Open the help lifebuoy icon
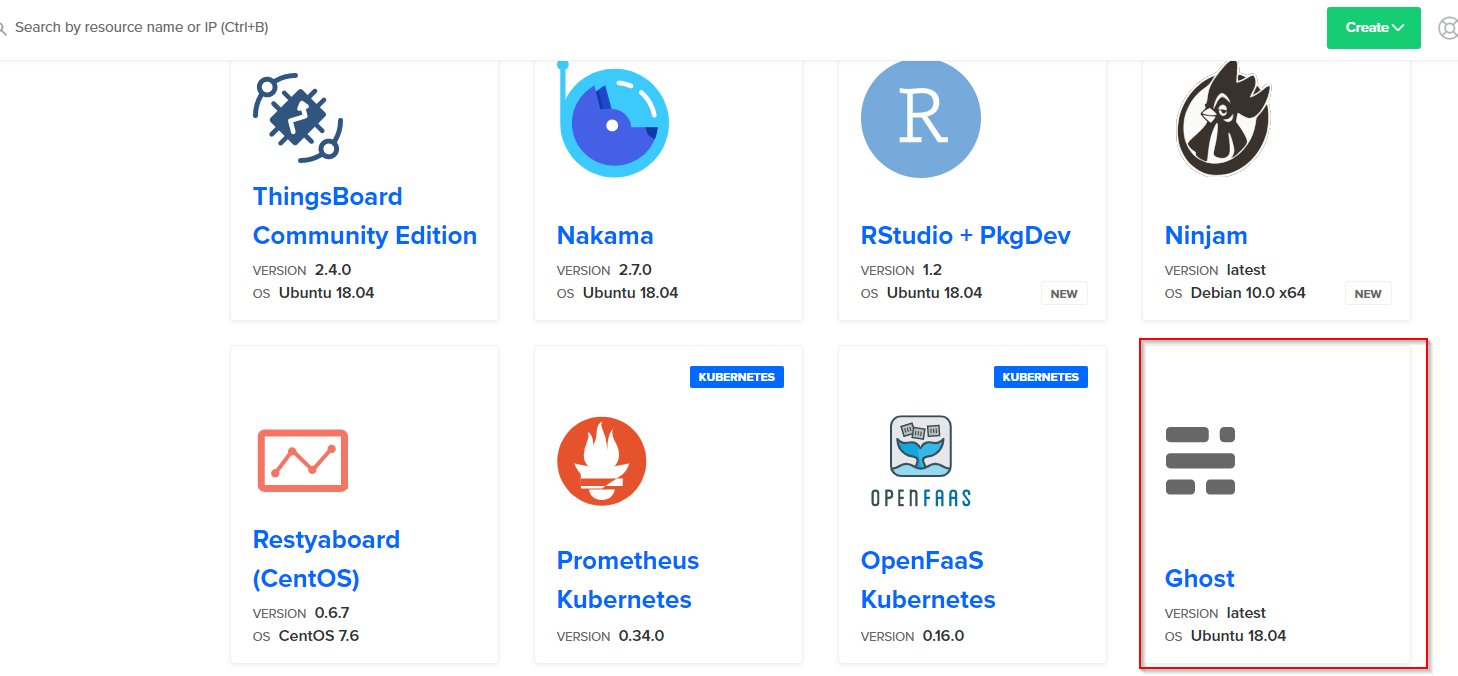The image size is (1458, 676). [x=1448, y=28]
